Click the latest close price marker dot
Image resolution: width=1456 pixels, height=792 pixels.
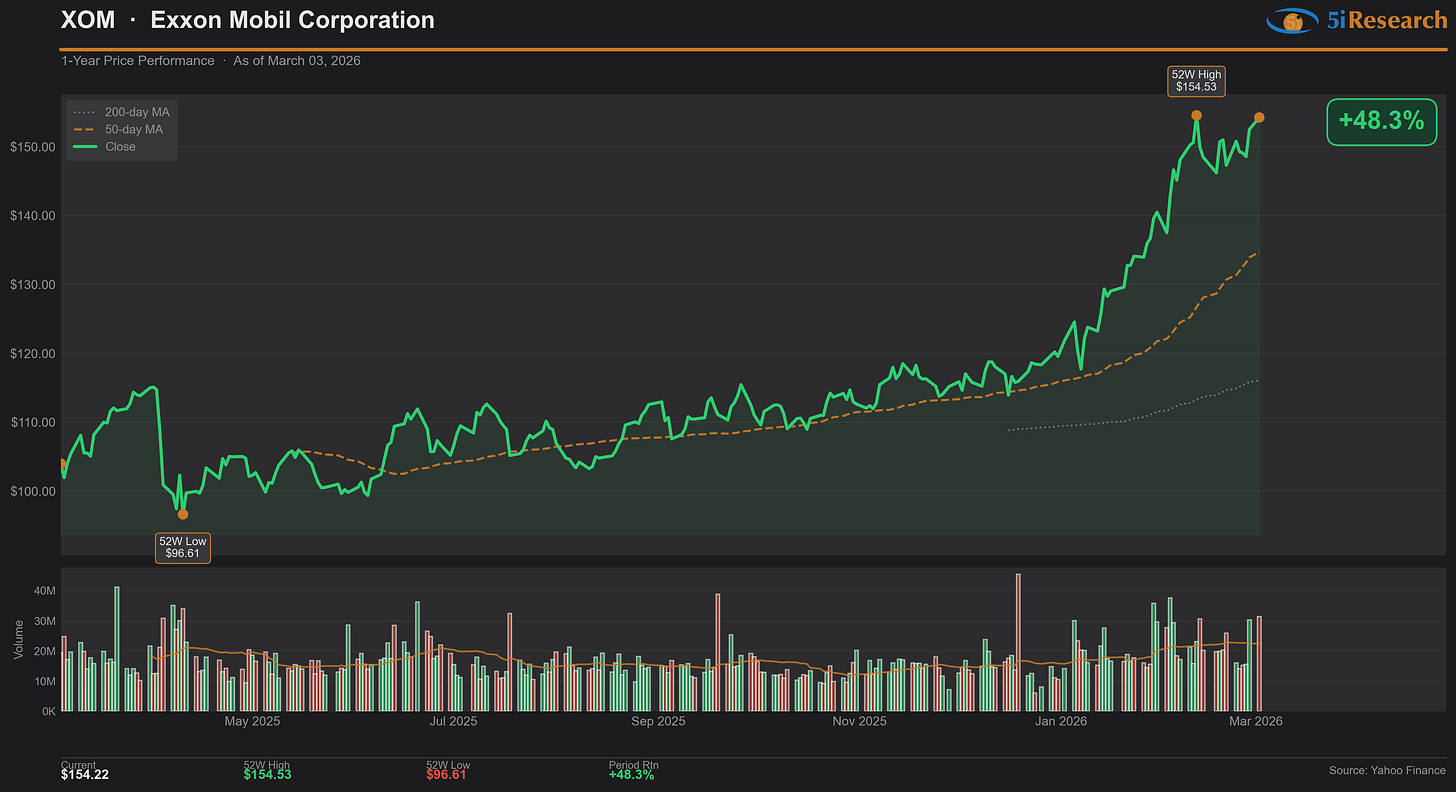coord(1259,118)
